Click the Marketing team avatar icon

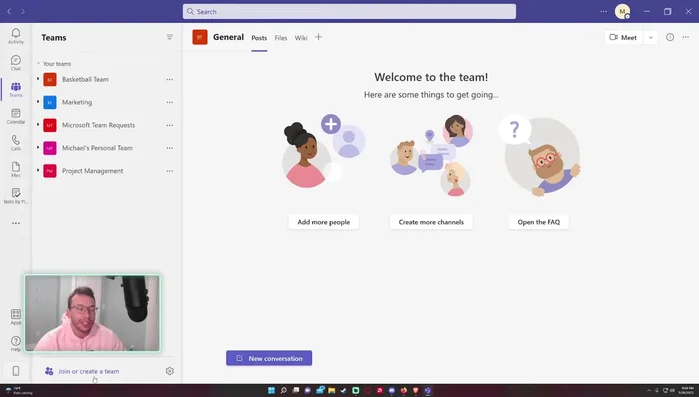[x=49, y=102]
